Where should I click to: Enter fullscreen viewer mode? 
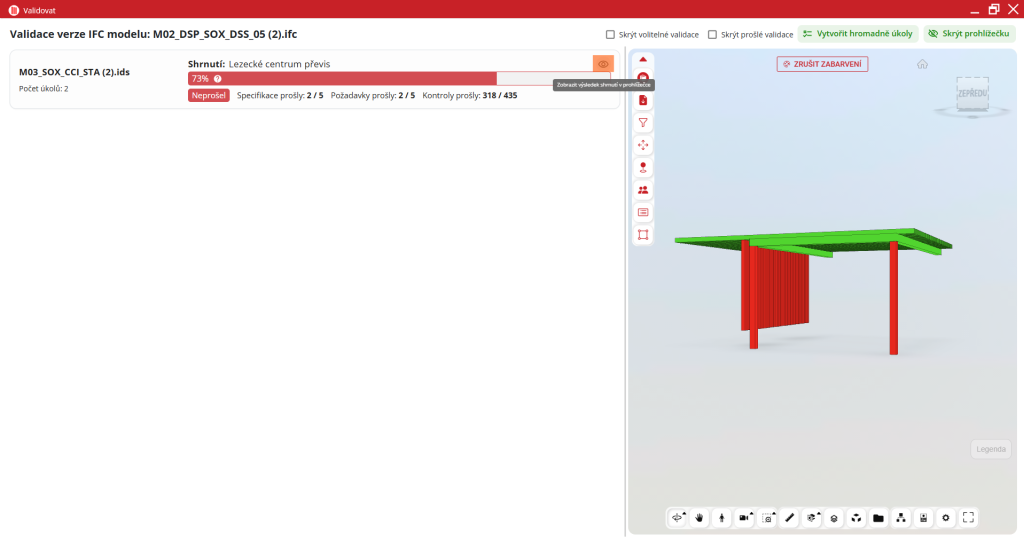tap(968, 518)
